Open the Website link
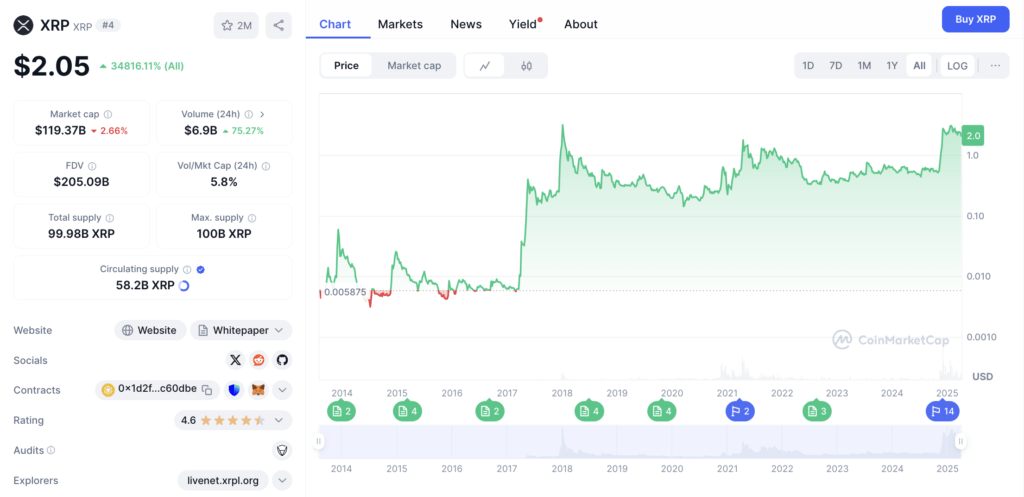The image size is (1024, 497). pos(150,330)
